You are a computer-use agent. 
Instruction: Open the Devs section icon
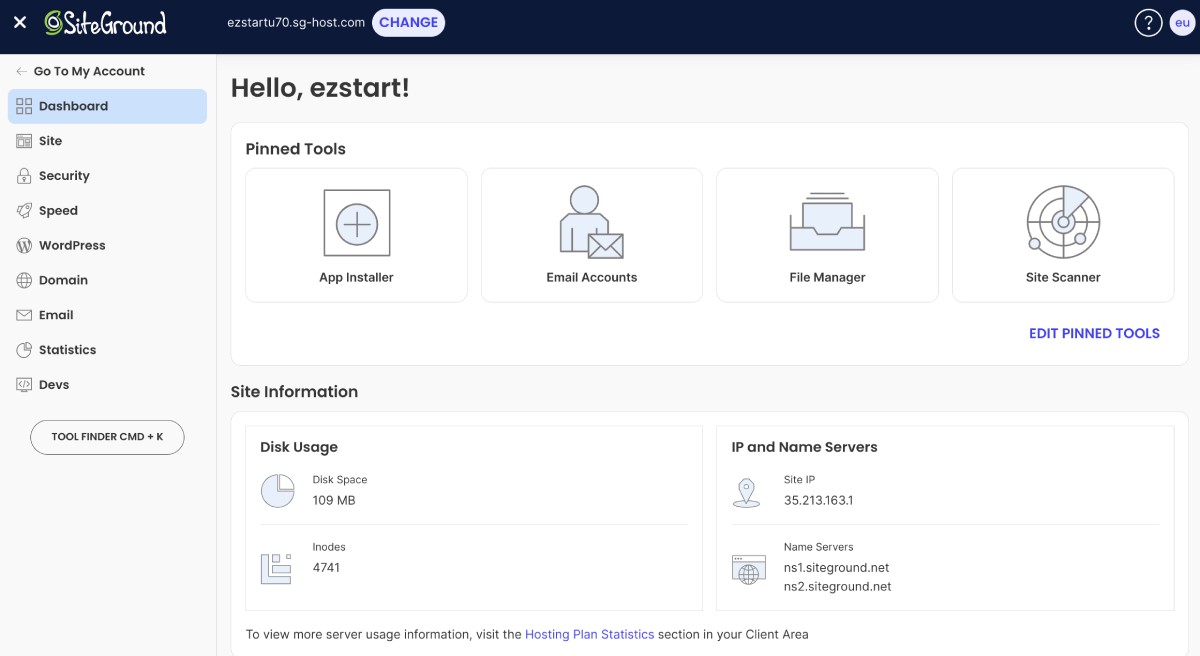pos(22,384)
